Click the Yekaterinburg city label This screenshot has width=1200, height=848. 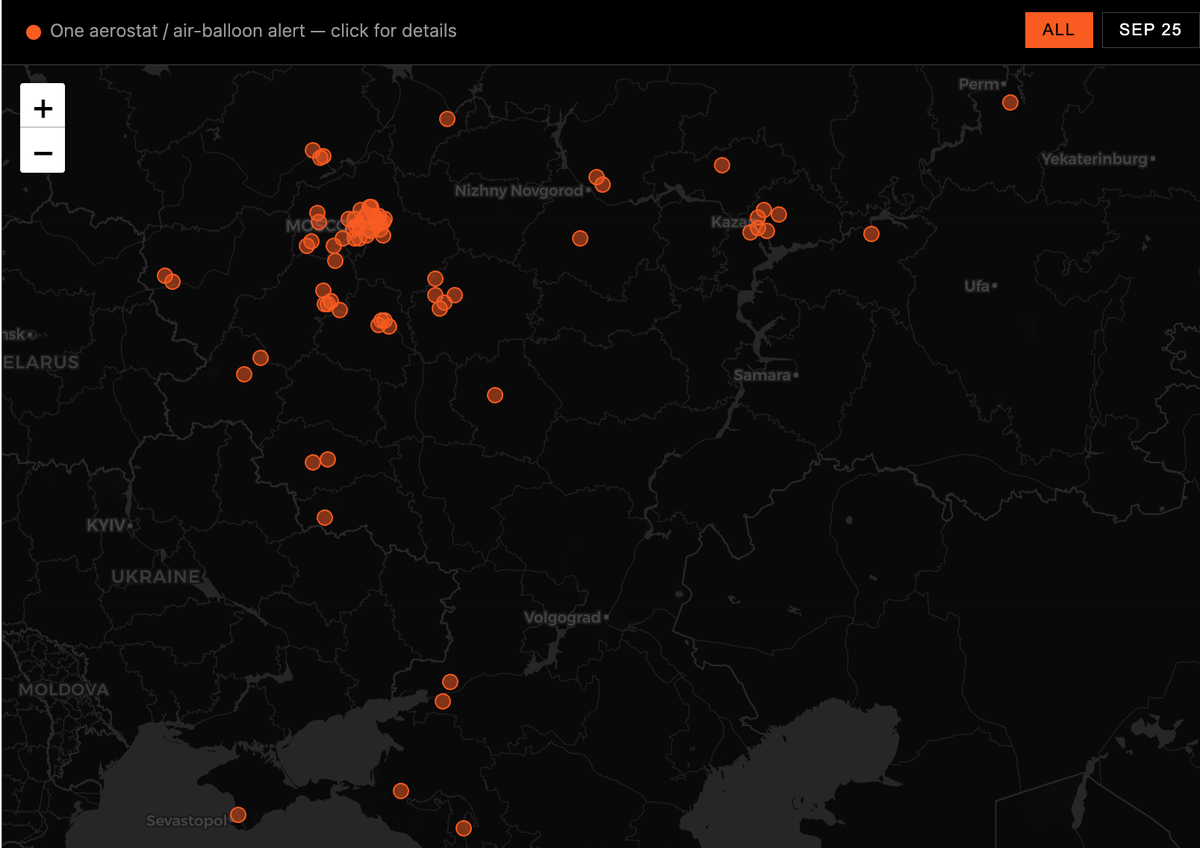pyautogui.click(x=1093, y=159)
